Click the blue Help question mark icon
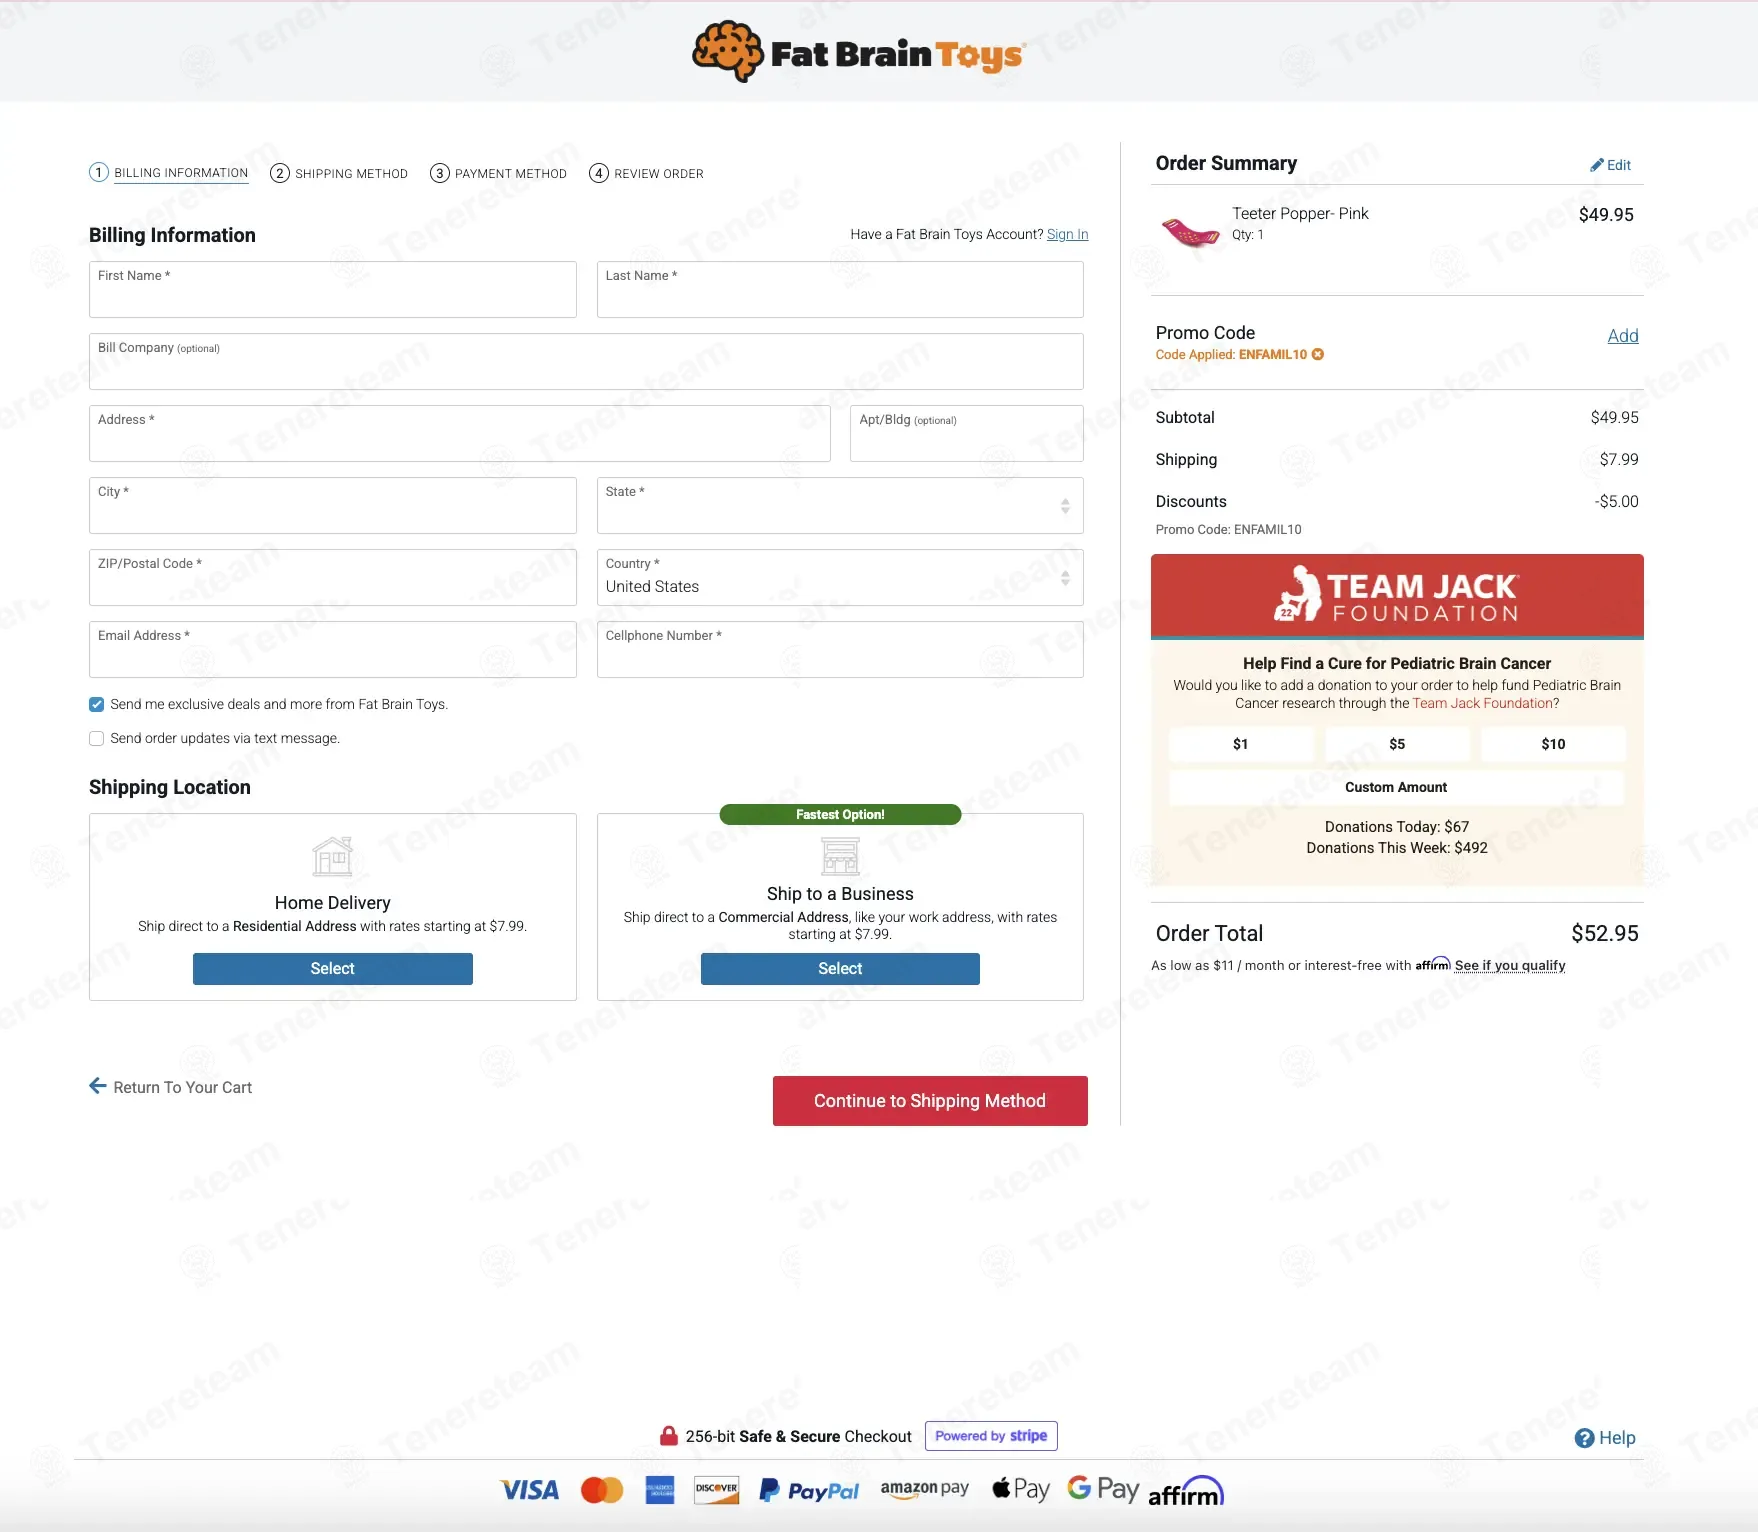Image resolution: width=1758 pixels, height=1532 pixels. click(1584, 1438)
